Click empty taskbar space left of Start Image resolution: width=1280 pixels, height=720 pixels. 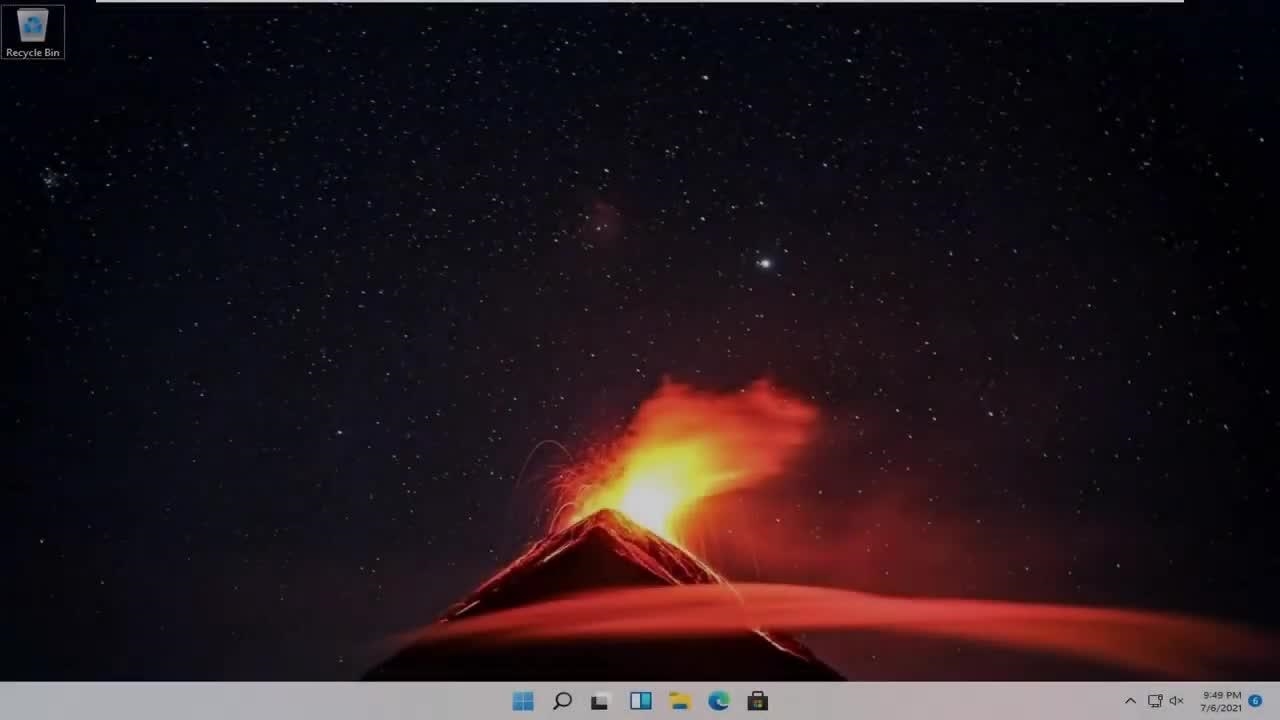point(250,701)
